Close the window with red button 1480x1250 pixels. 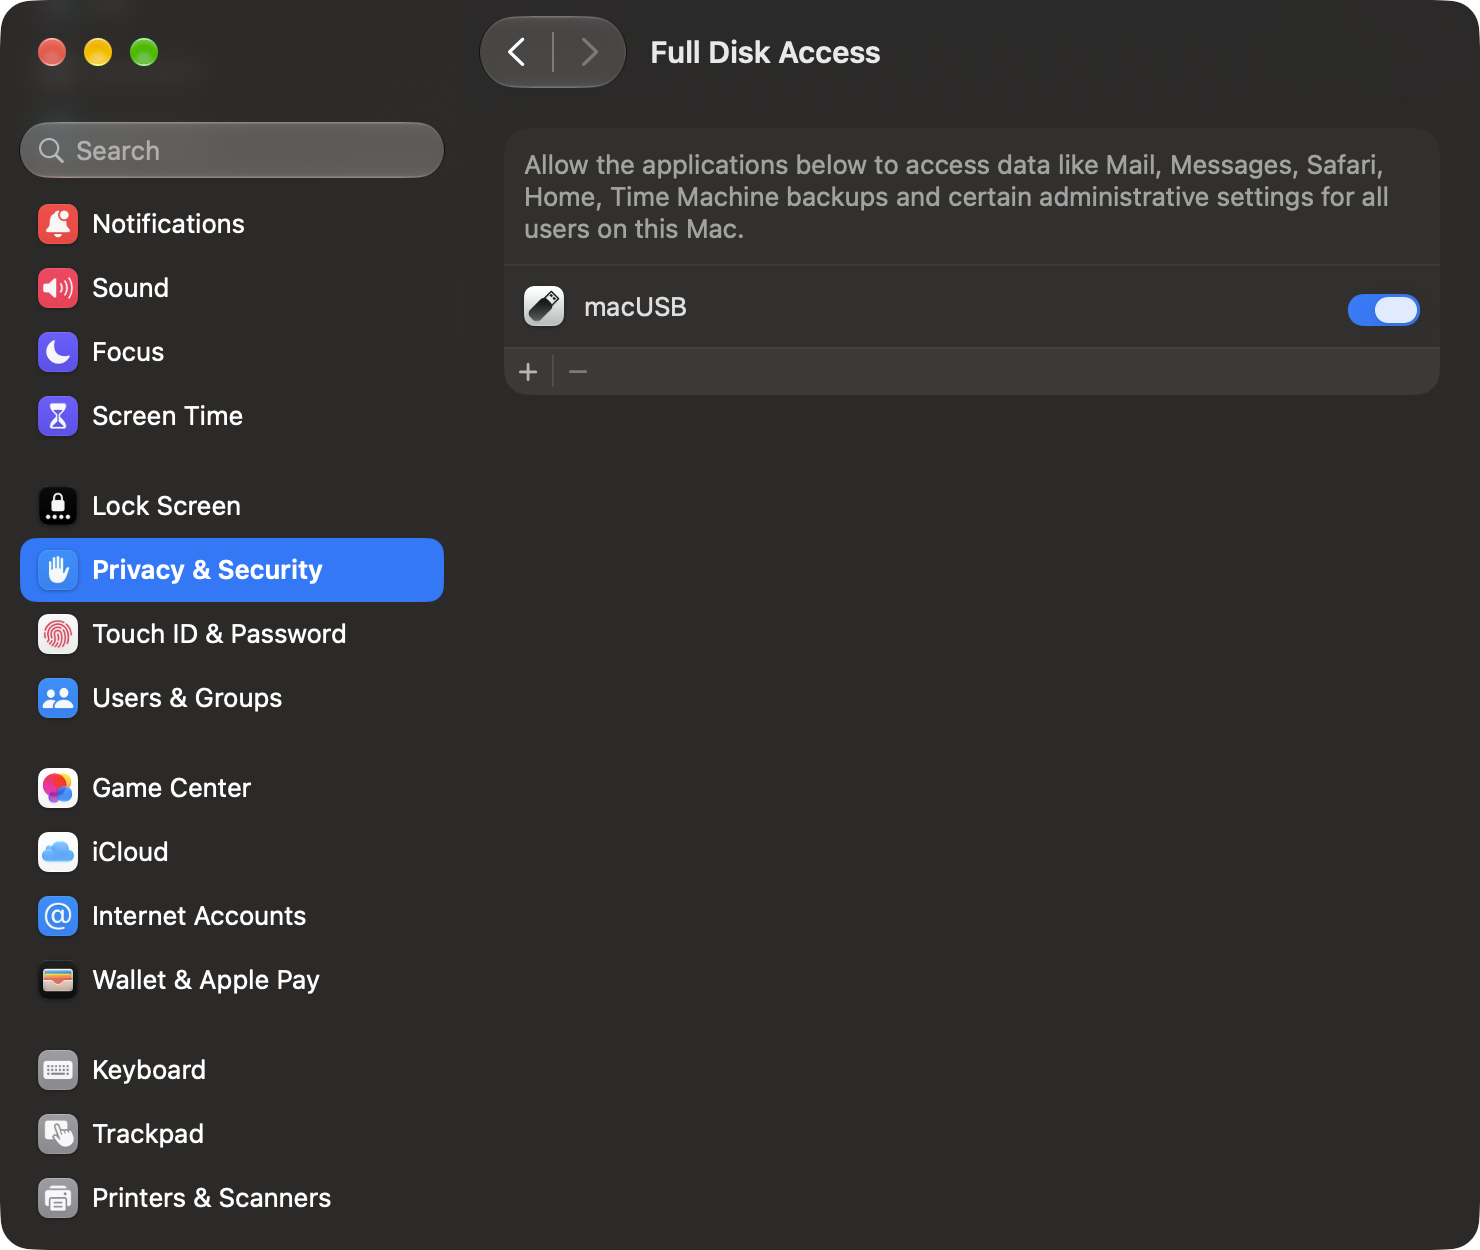pos(52,52)
